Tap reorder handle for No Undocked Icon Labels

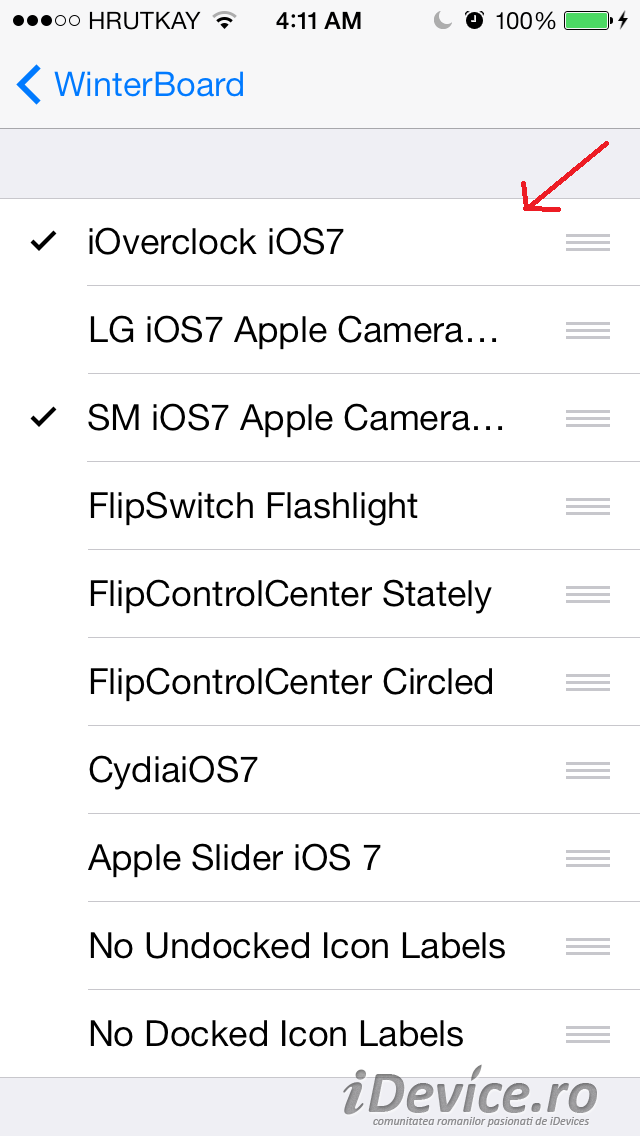pyautogui.click(x=587, y=946)
